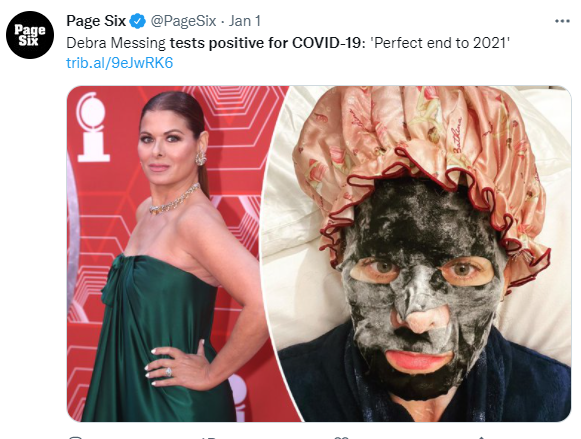
Task: Click the reply icon below the photo
Action: tap(75, 438)
